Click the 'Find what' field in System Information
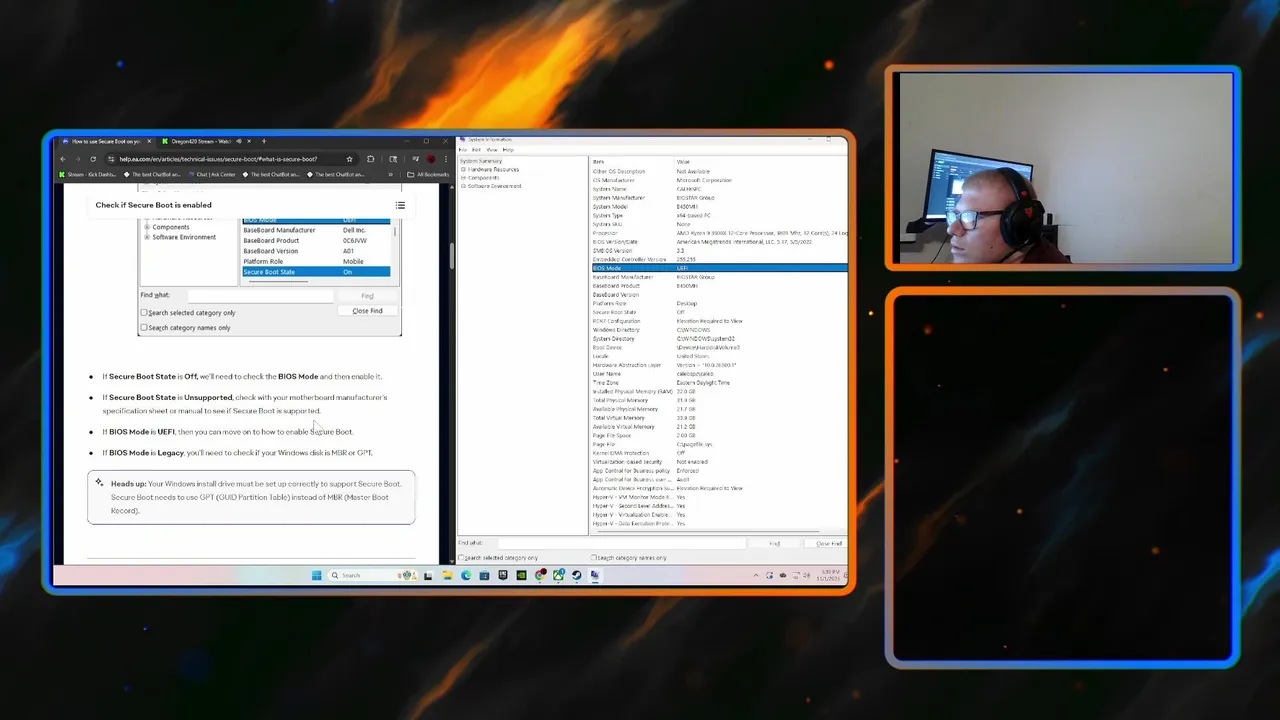The image size is (1280, 720). 620,543
